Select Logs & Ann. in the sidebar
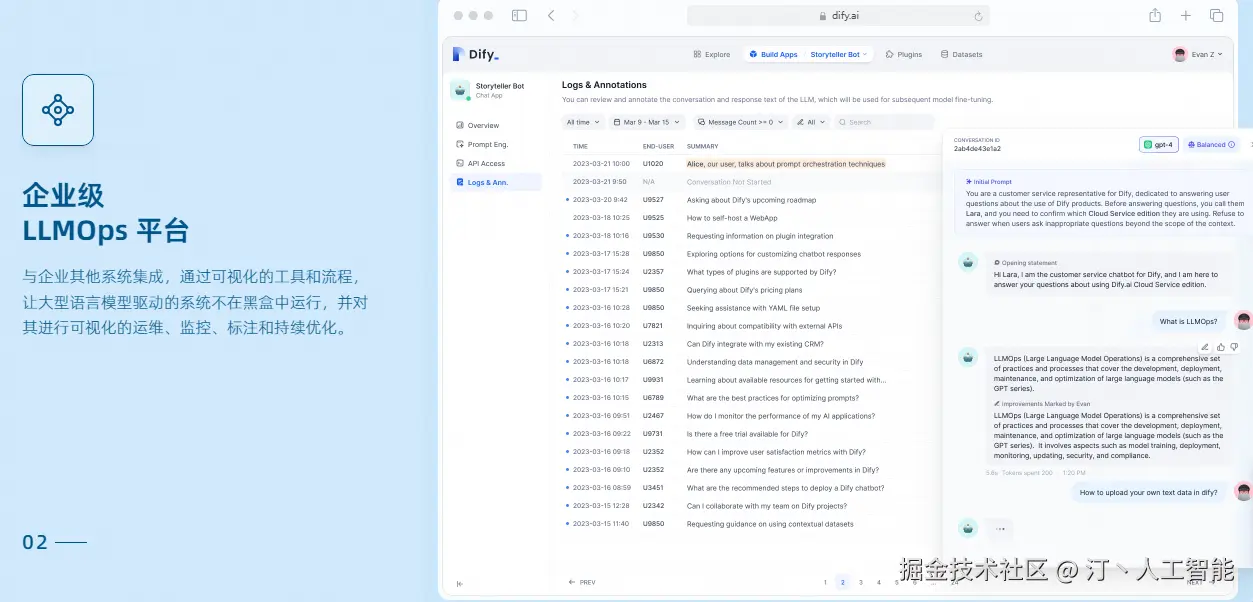Screen dimensions: 1253x602 coord(495,182)
